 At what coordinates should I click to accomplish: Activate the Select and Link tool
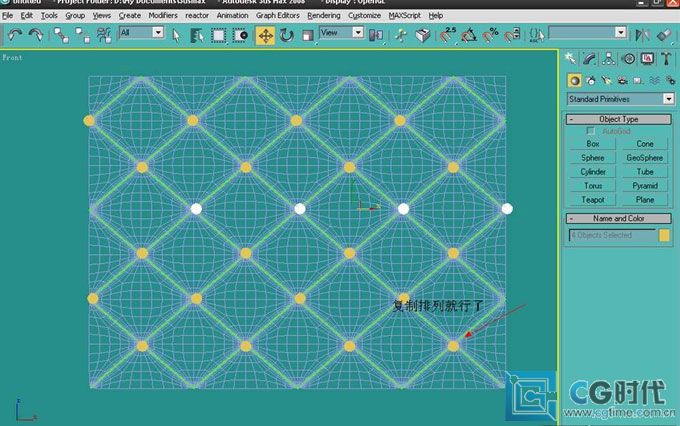pyautogui.click(x=61, y=35)
